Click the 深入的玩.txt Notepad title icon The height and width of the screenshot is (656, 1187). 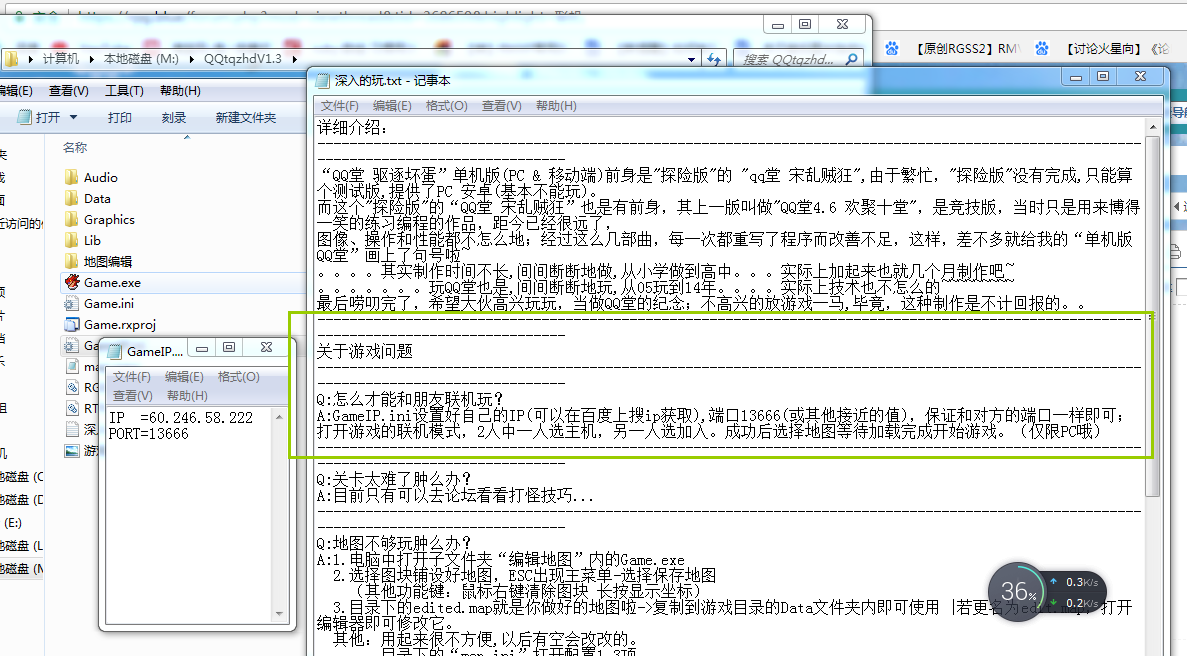coord(323,80)
